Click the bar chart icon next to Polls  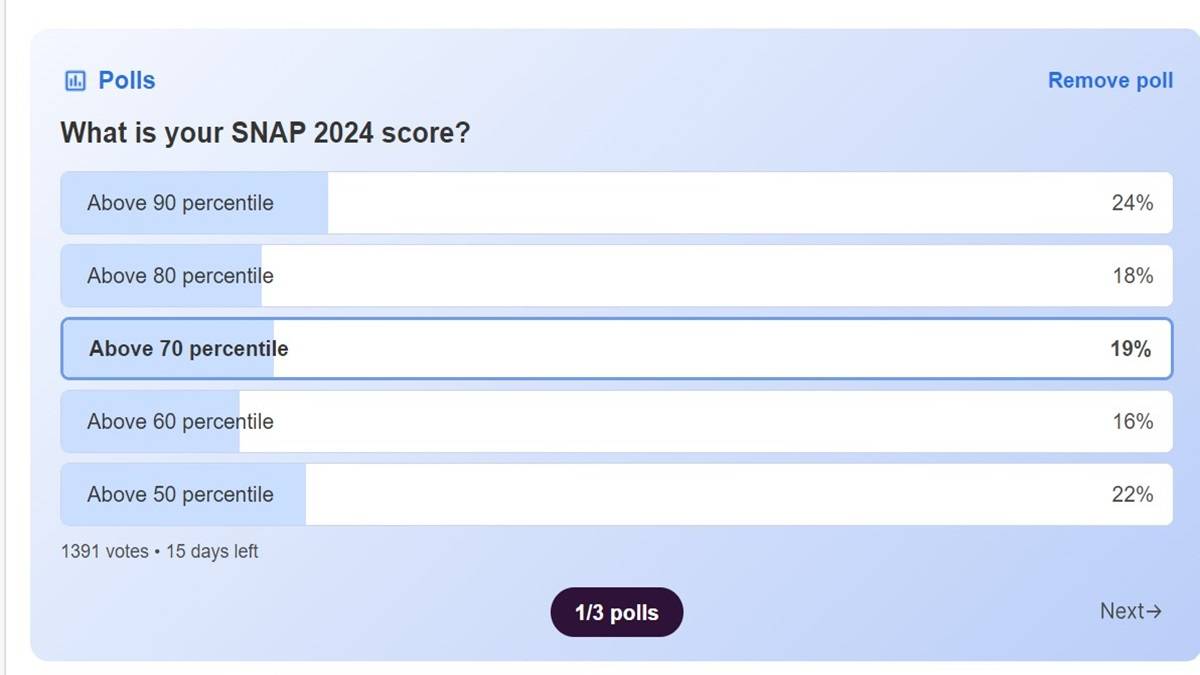[x=75, y=80]
